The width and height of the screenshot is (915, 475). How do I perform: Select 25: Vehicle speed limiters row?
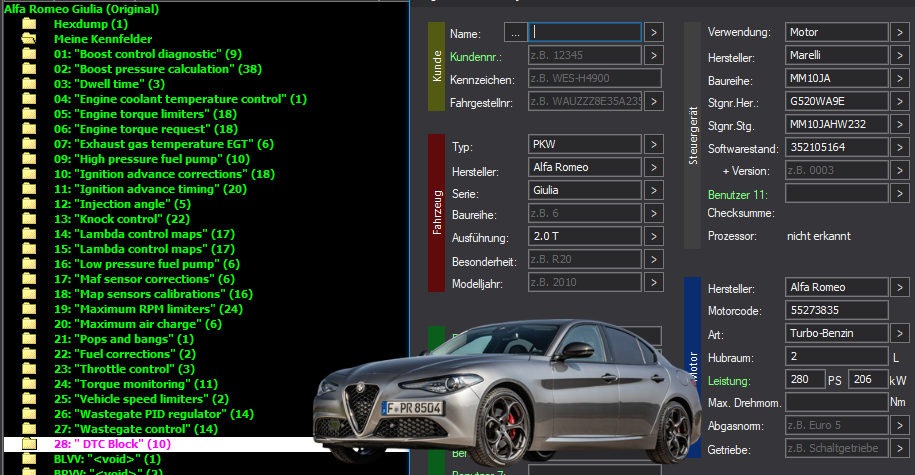click(x=141, y=399)
